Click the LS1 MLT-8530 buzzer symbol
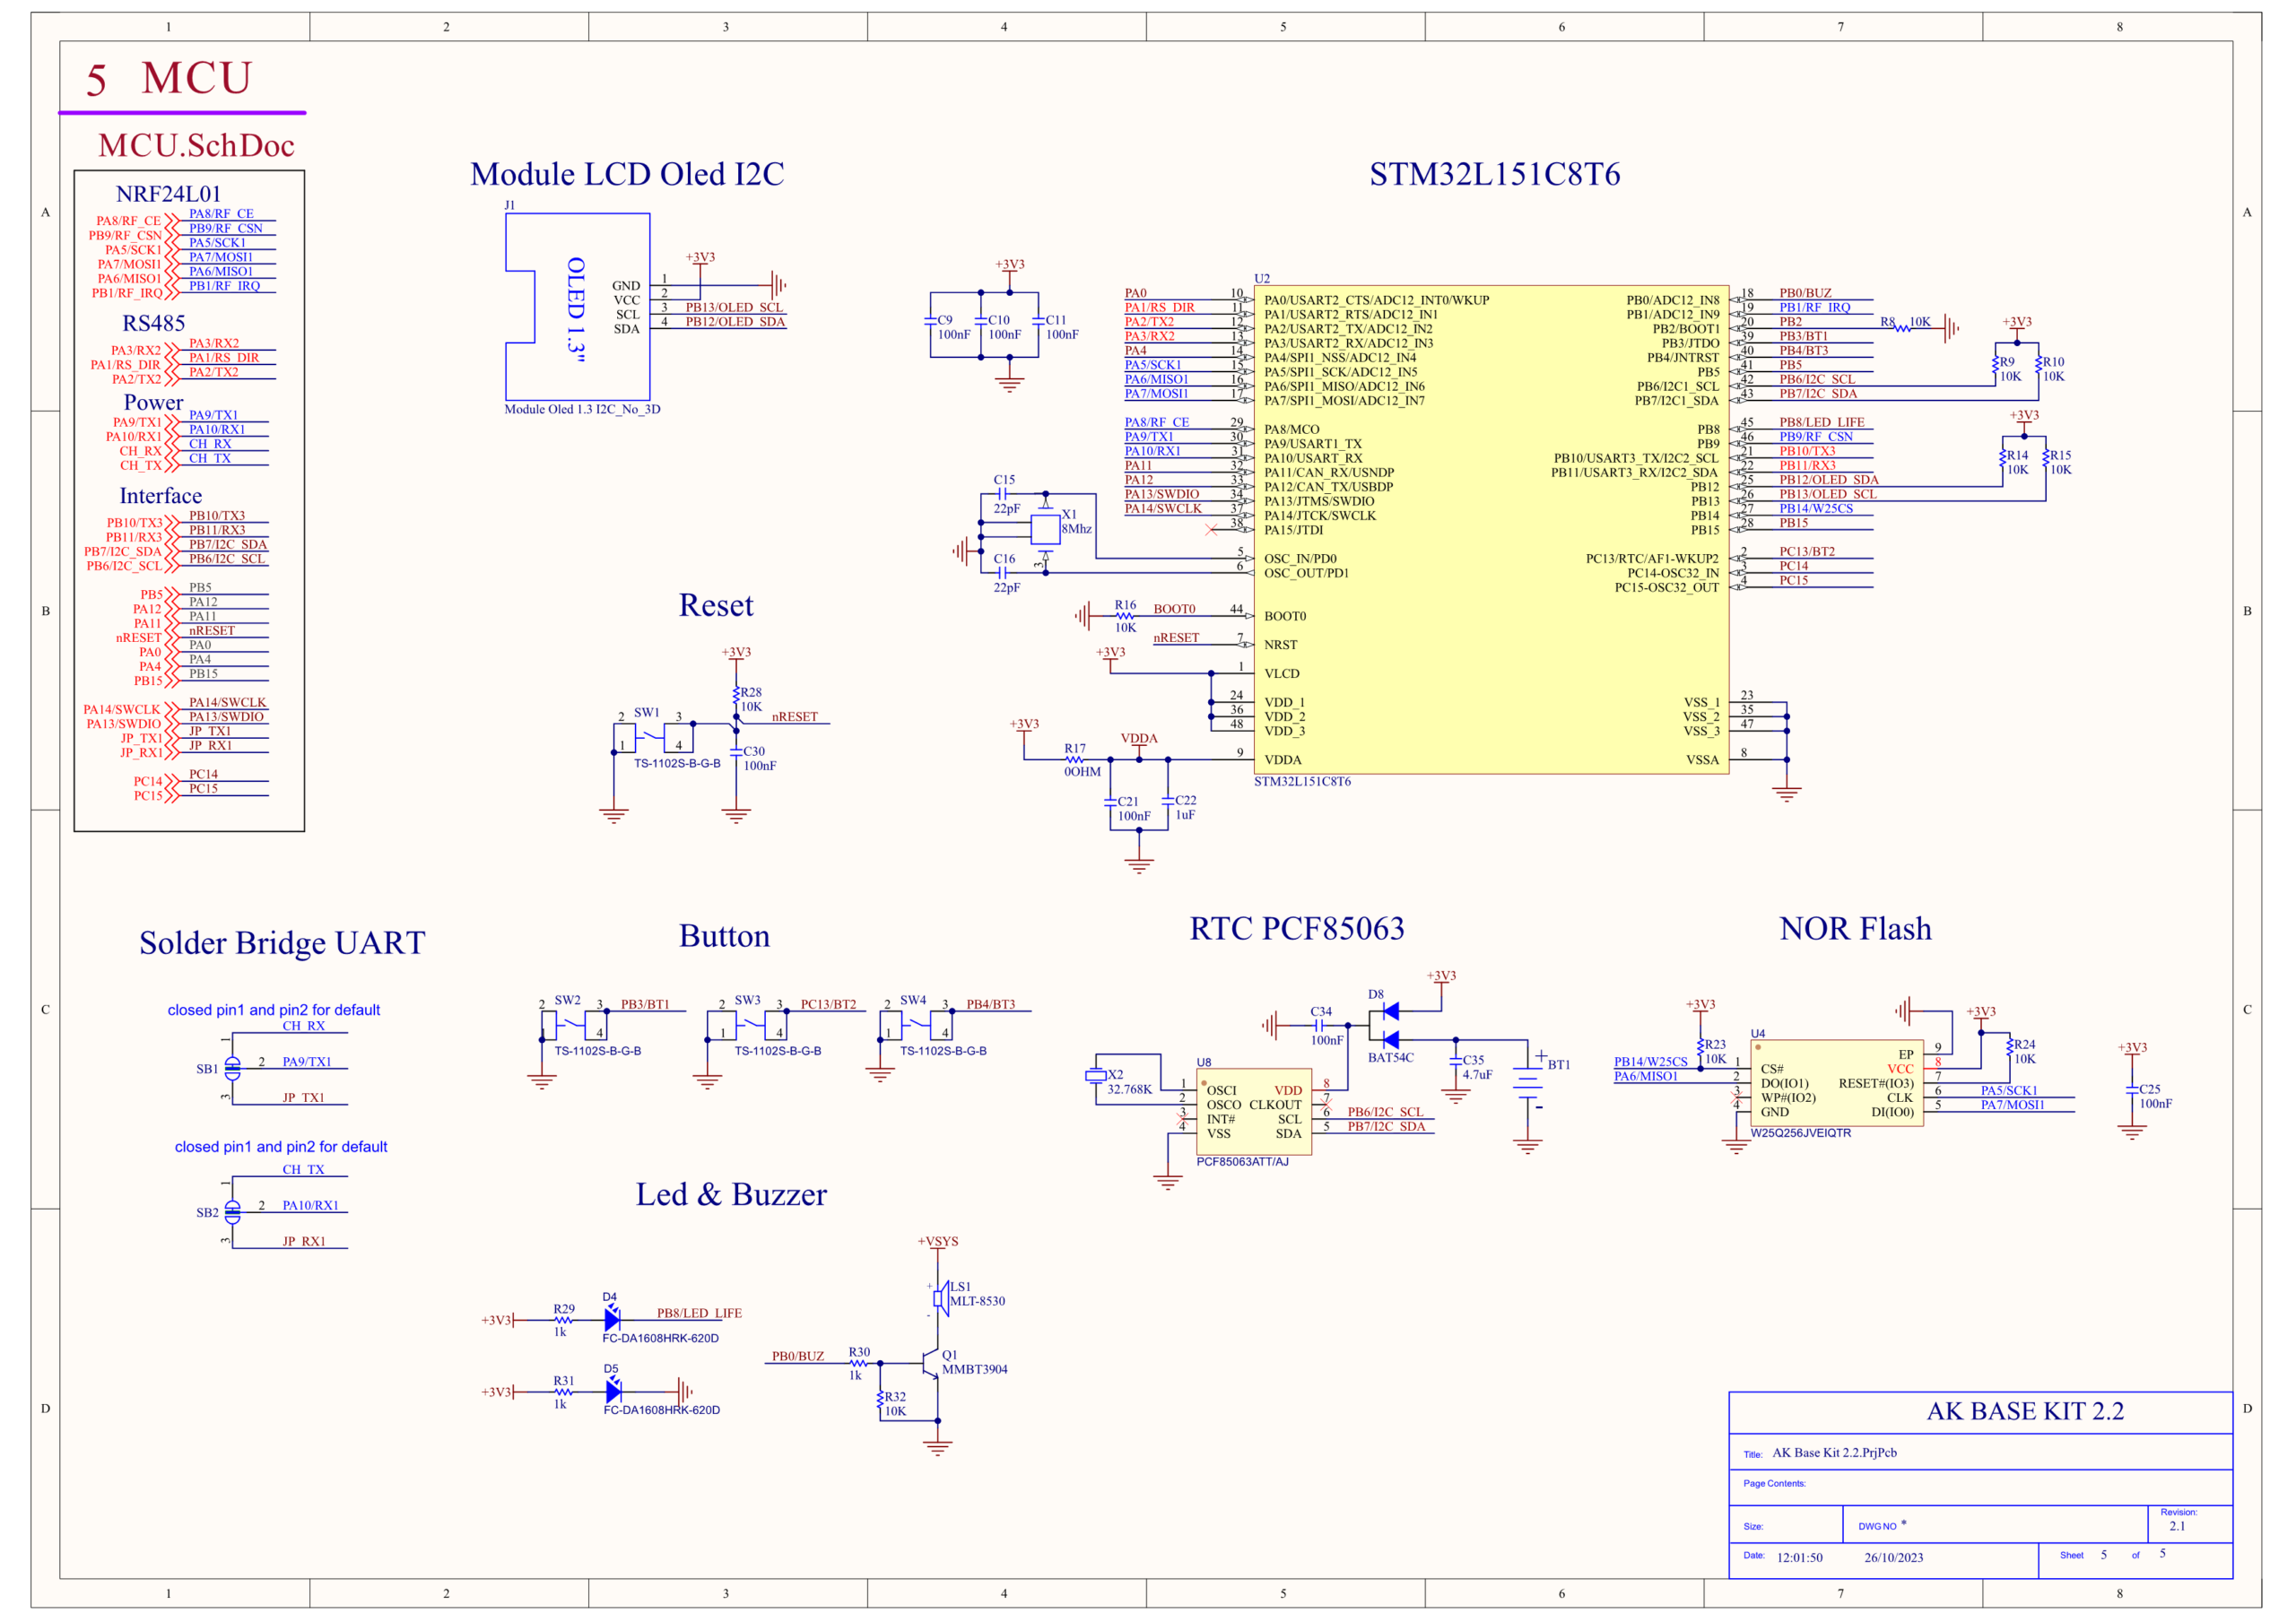This screenshot has width=2296, height=1622. [x=940, y=1298]
